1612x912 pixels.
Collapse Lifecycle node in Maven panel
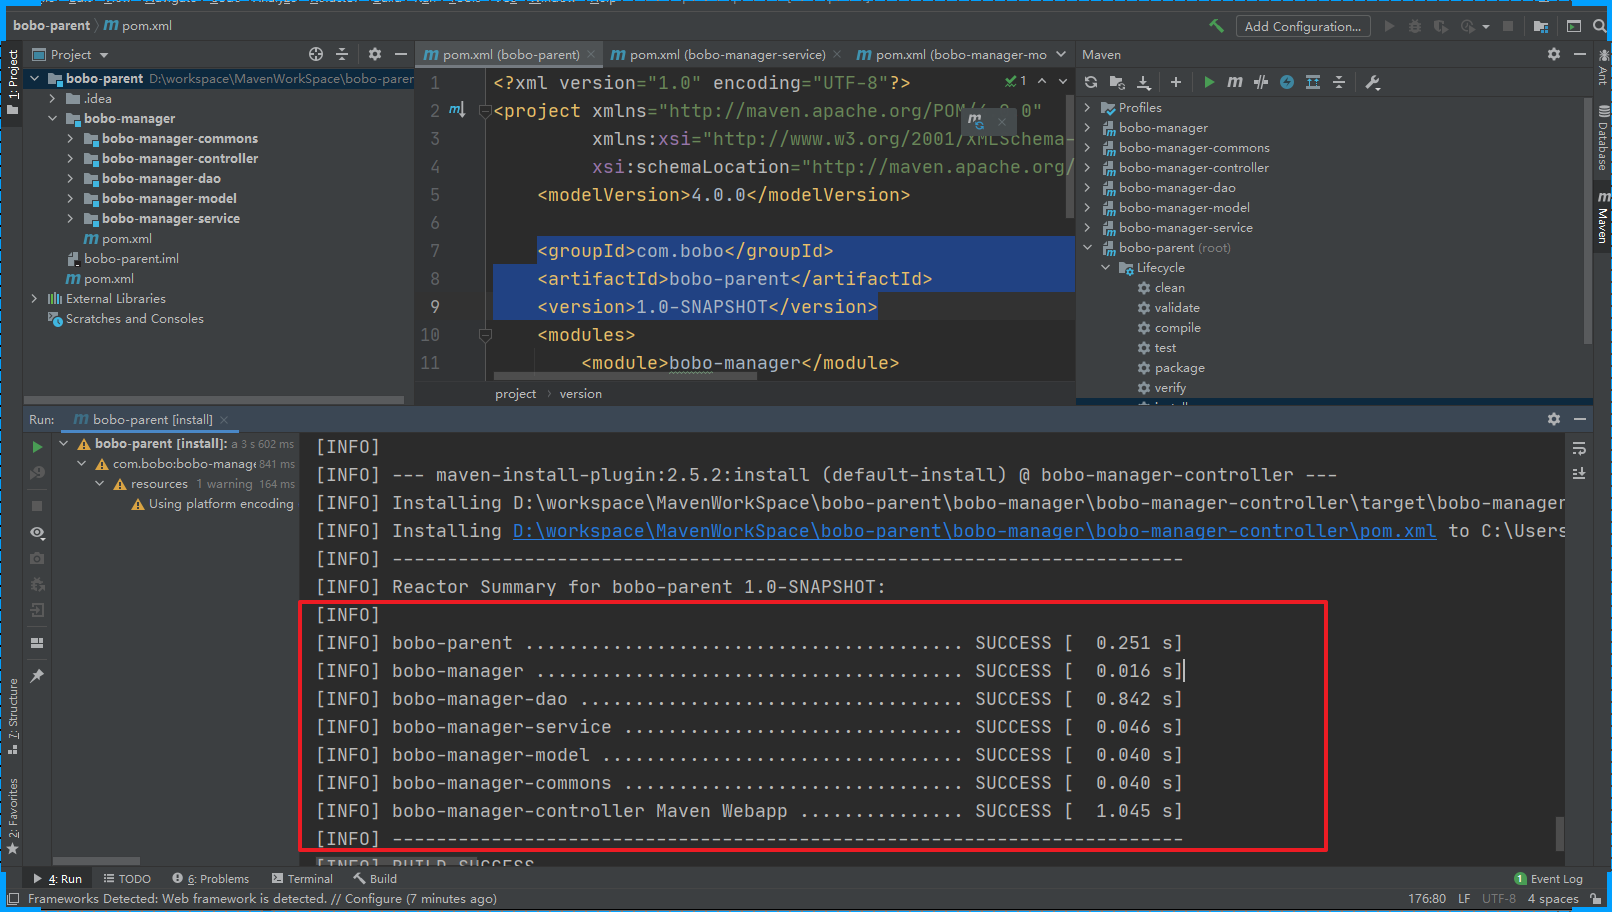(x=1105, y=267)
